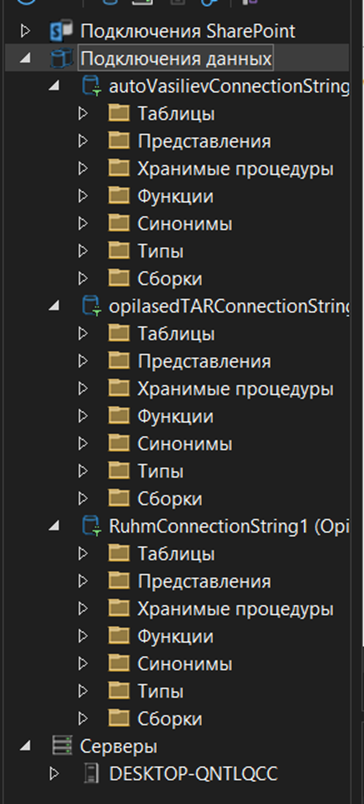Click the DESKTOP-QNTLQCC computer icon
This screenshot has height=804, width=364.
pos(92,774)
